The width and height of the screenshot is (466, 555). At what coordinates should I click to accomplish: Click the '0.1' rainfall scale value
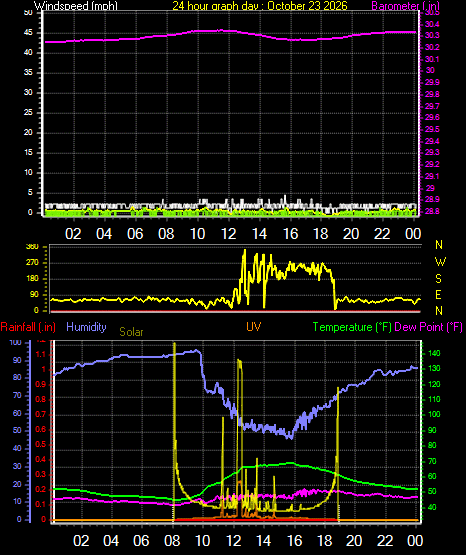[x=41, y=504]
